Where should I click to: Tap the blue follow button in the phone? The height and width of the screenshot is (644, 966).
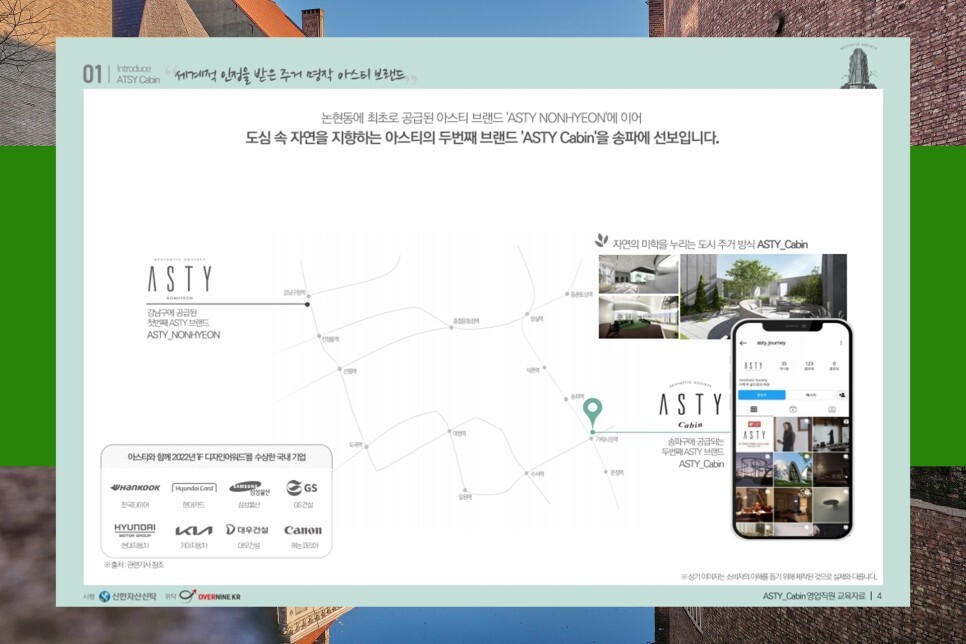761,394
